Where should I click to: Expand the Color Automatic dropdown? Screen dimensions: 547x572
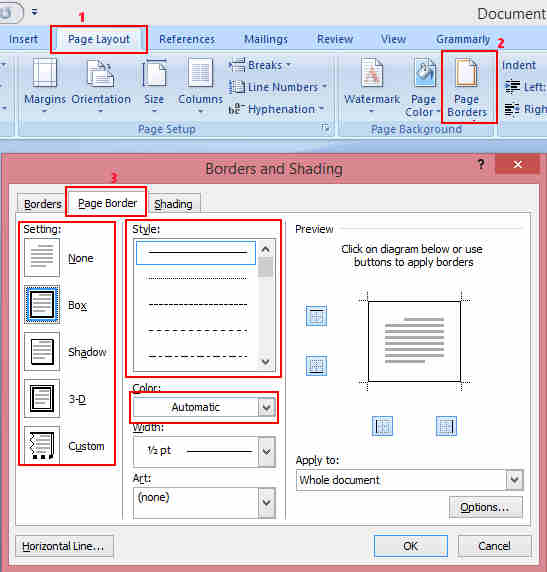click(x=266, y=407)
